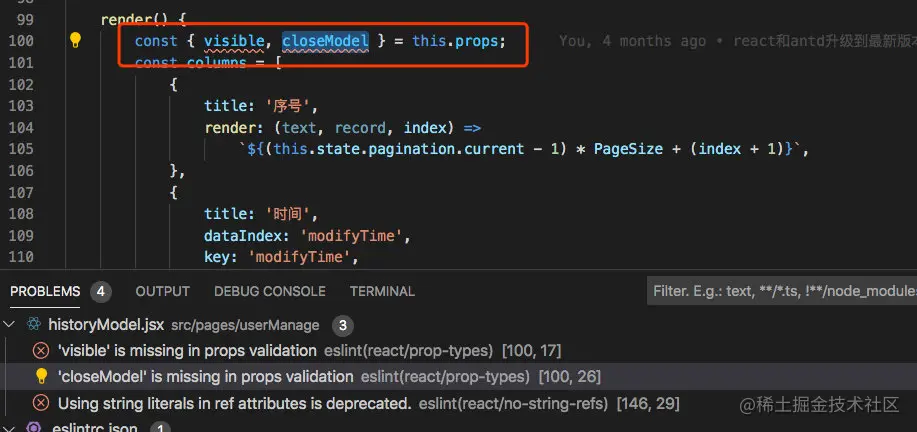Open the TERMINAL tab
This screenshot has height=432, width=917.
(x=382, y=291)
